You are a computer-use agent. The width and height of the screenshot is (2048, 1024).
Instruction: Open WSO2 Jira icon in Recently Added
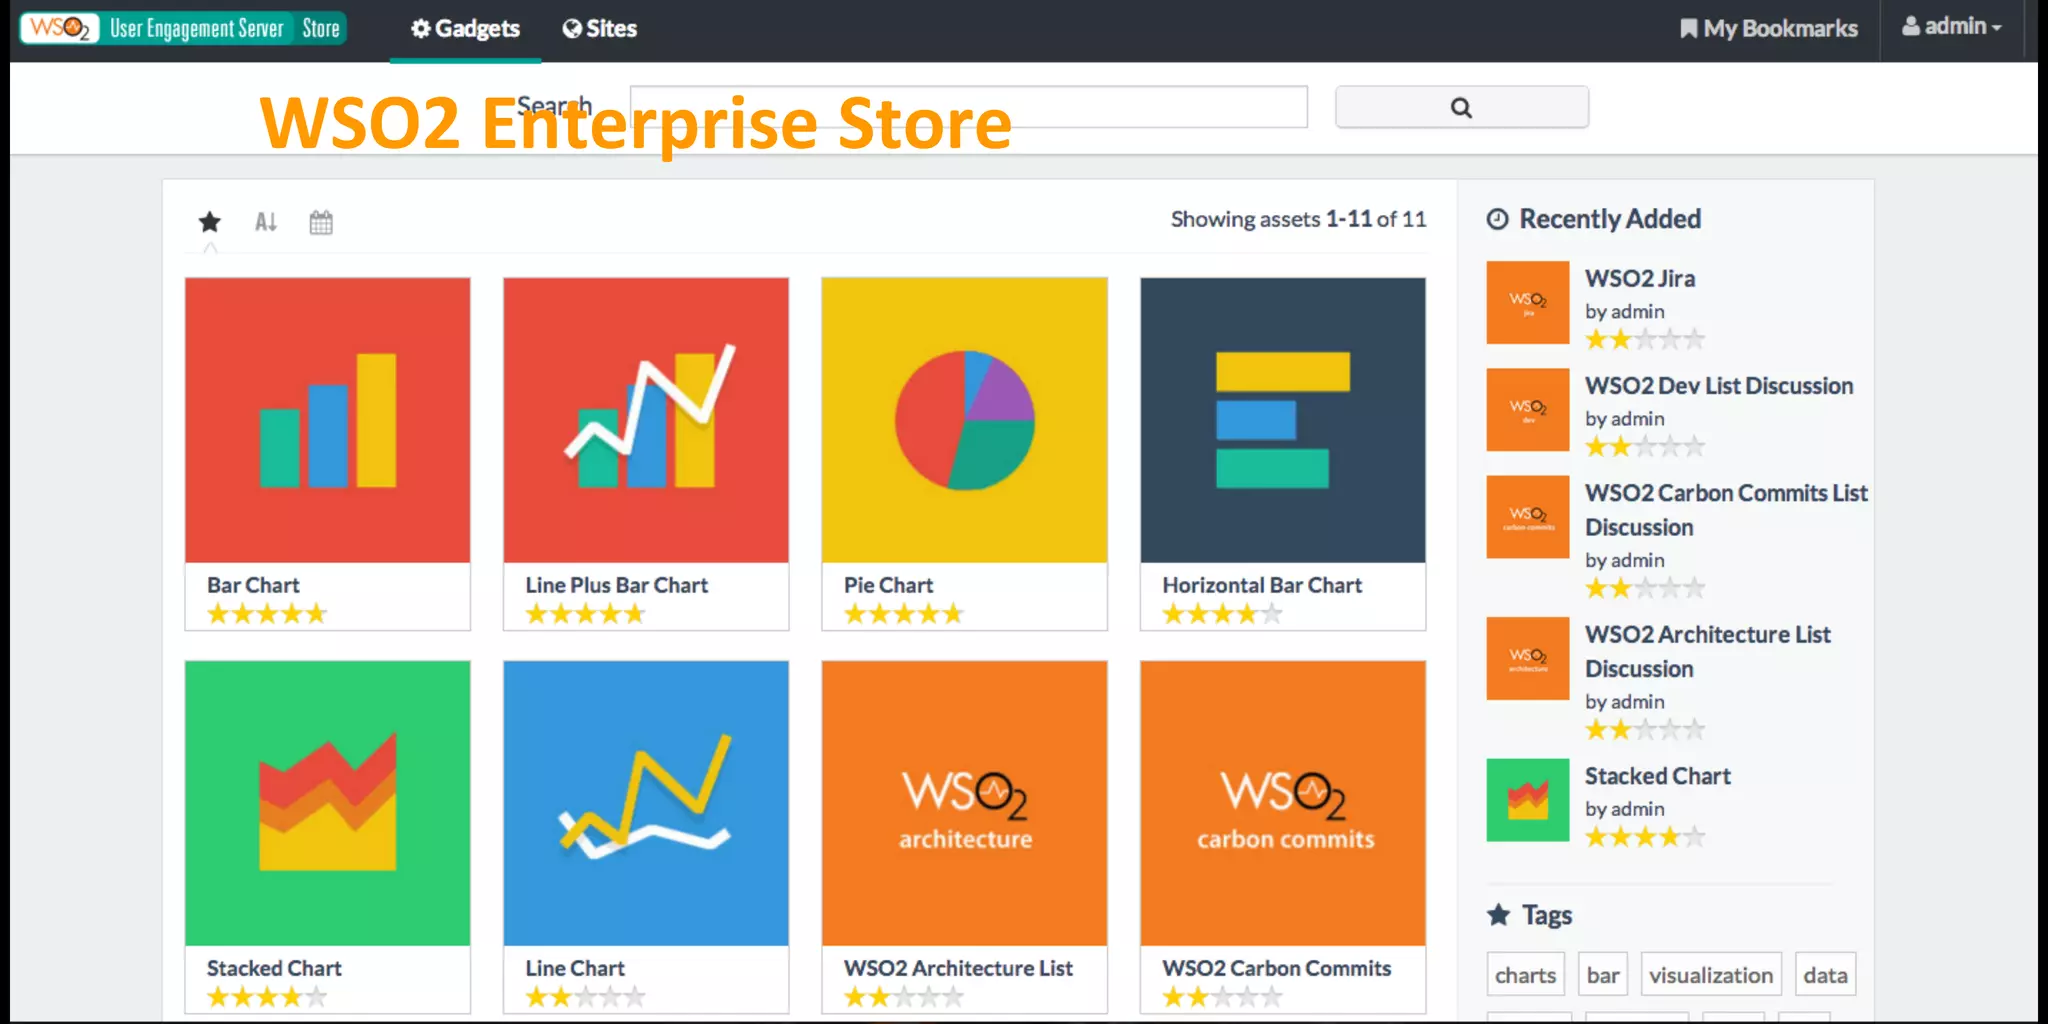1527,303
